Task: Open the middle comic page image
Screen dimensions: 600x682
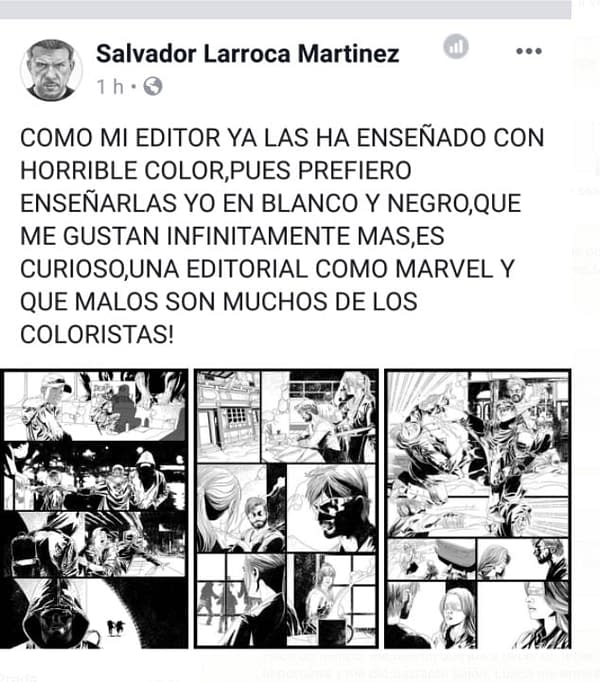Action: click(x=286, y=508)
